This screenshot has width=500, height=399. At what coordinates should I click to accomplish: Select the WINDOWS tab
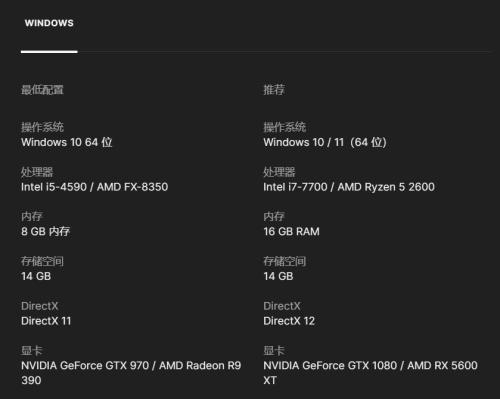tap(49, 23)
